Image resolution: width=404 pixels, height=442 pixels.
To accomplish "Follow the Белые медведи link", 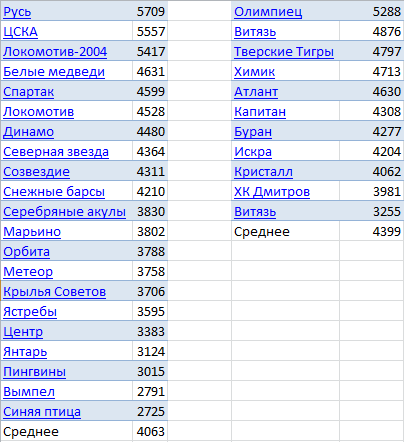I will click(x=54, y=72).
